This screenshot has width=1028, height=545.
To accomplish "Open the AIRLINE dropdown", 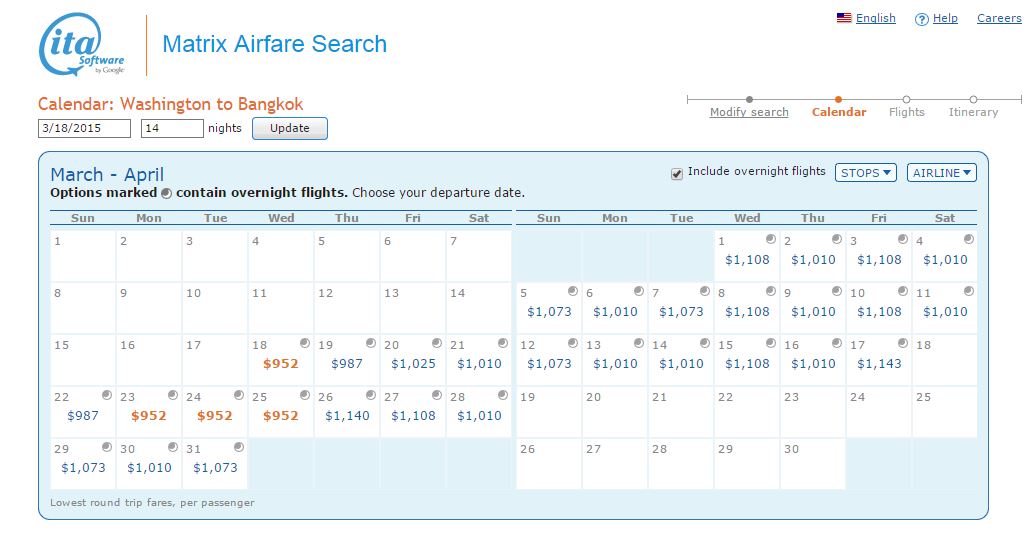I will coord(941,172).
